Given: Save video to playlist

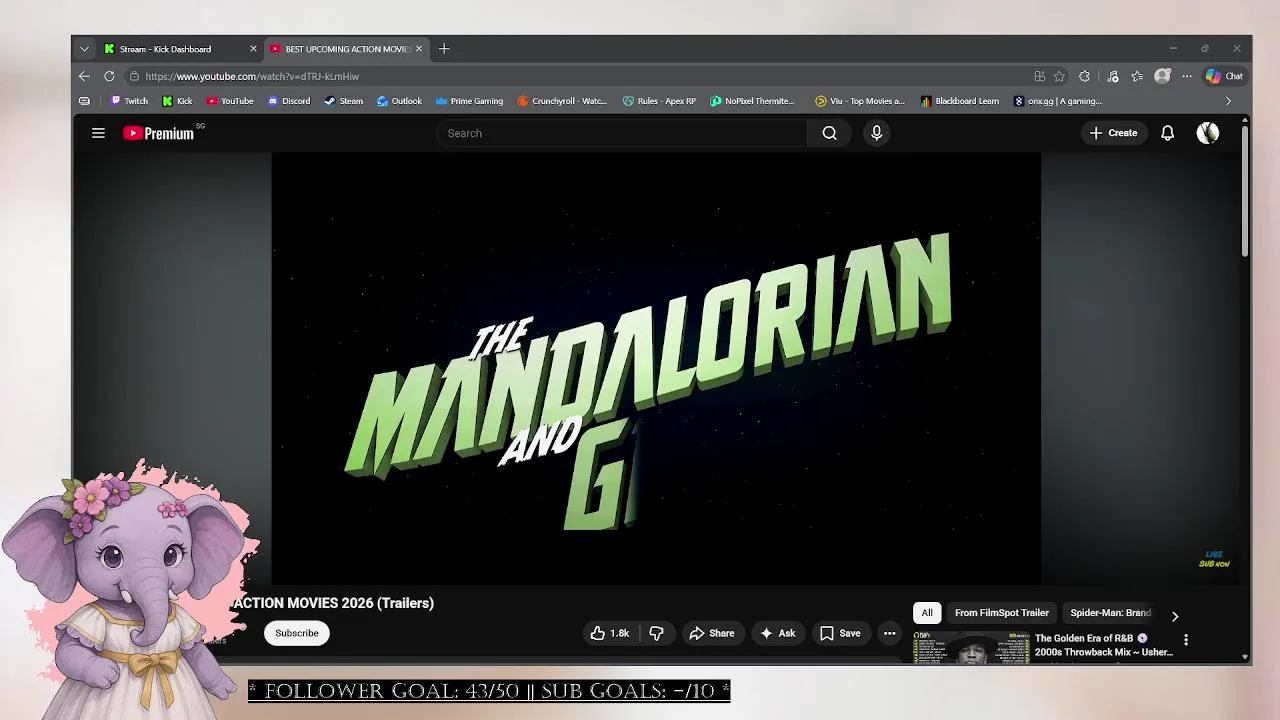Looking at the screenshot, I should [x=840, y=633].
